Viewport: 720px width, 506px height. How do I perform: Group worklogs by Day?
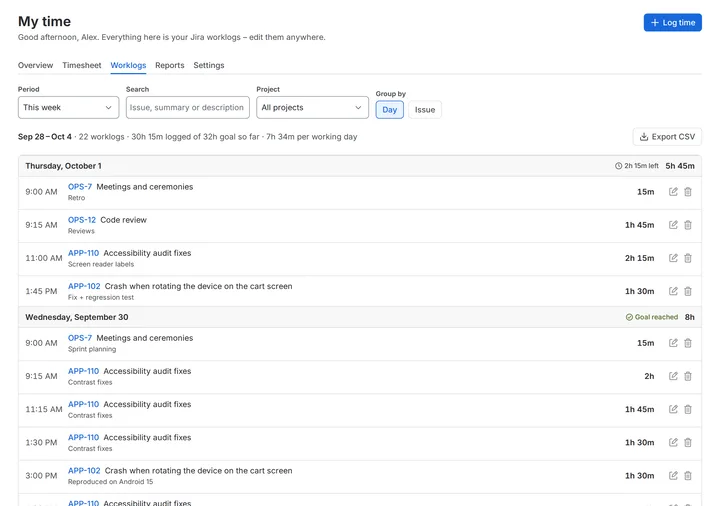pos(389,110)
